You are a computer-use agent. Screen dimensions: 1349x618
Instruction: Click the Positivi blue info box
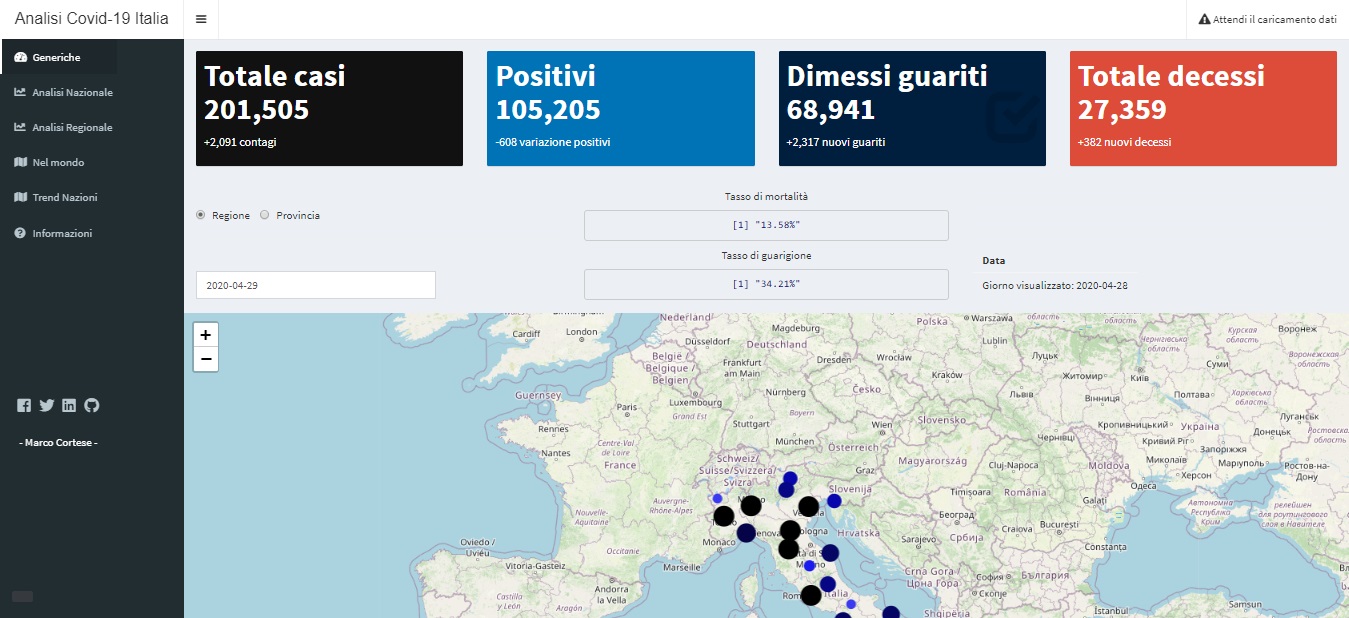620,108
